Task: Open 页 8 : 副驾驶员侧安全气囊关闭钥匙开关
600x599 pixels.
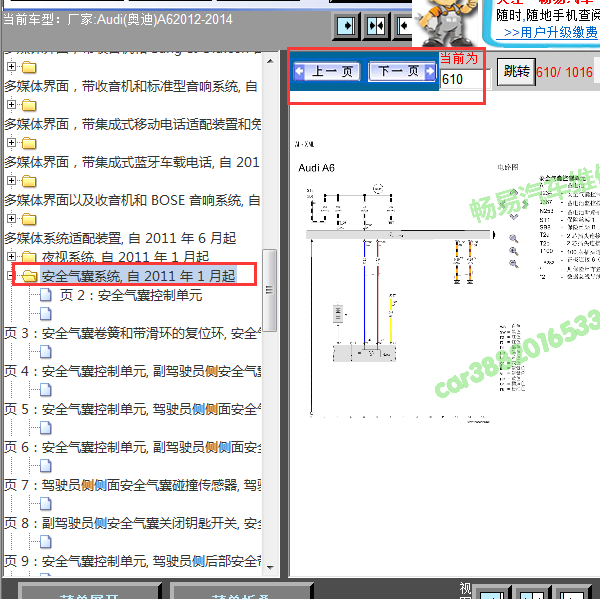Action: pyautogui.click(x=132, y=523)
